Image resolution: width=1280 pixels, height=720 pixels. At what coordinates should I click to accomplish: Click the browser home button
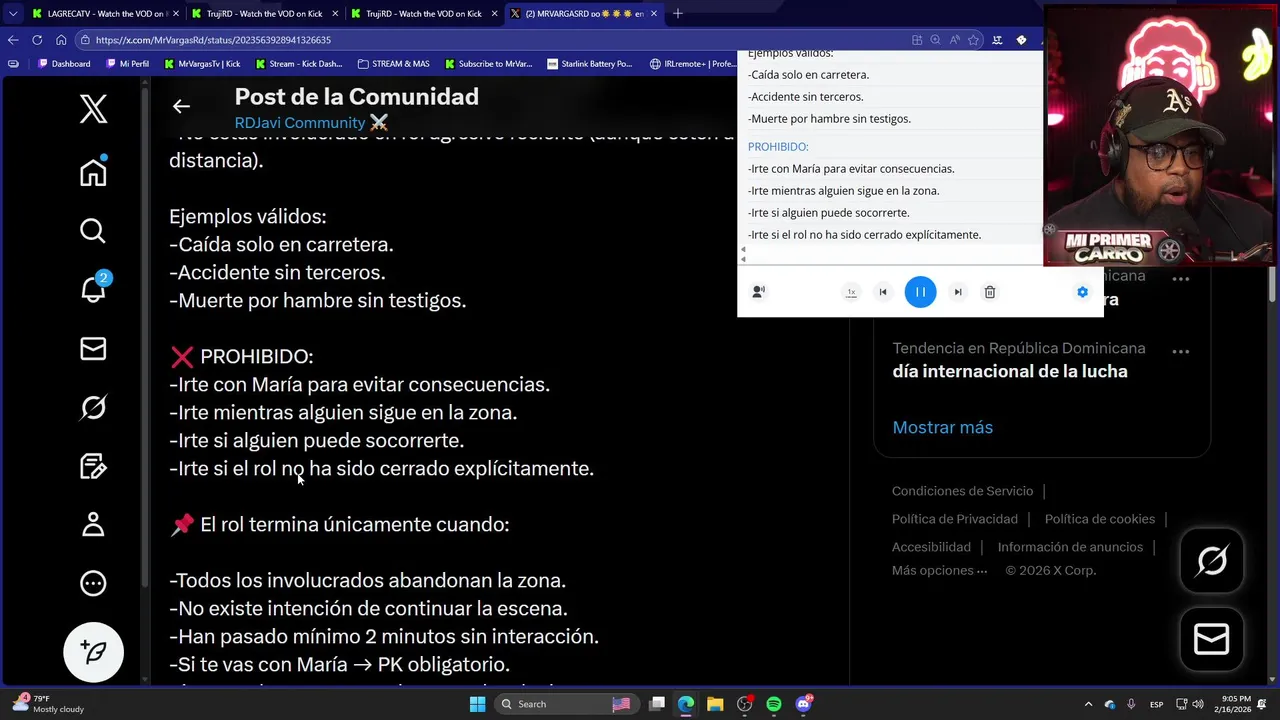[x=61, y=40]
